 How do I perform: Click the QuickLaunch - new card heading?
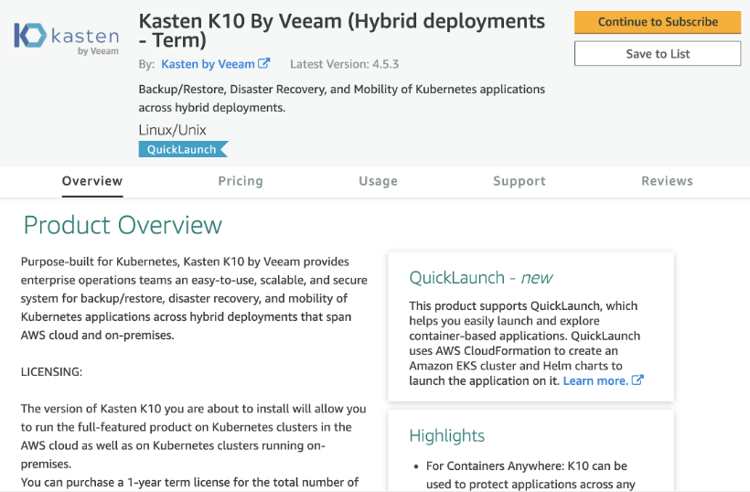481,277
